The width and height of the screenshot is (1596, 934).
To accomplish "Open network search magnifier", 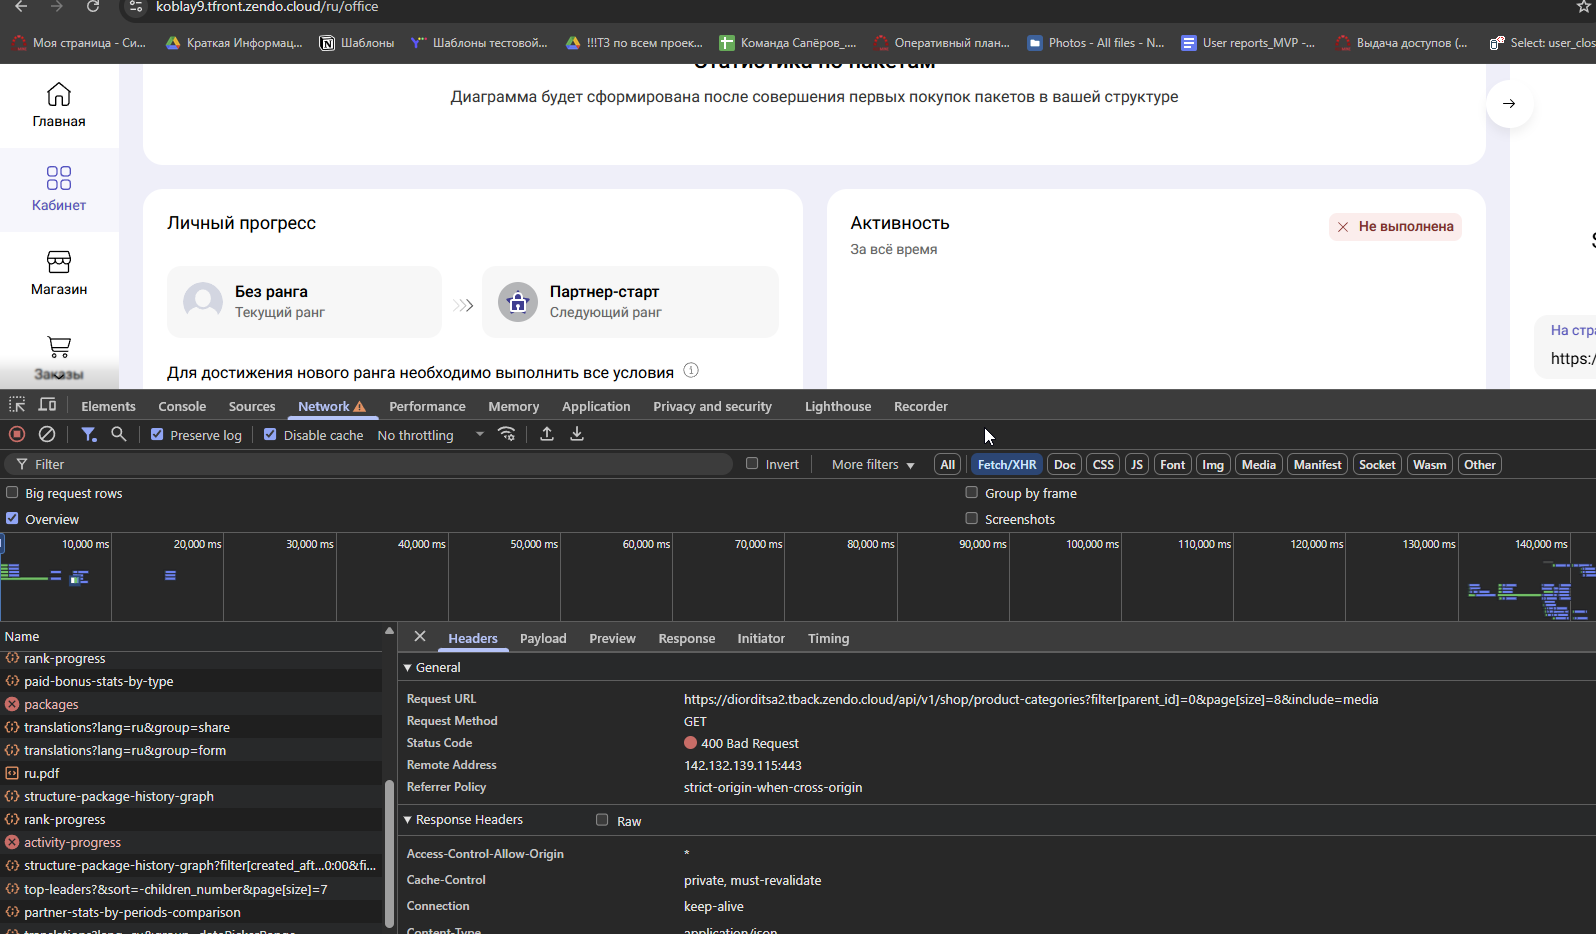I will (119, 434).
